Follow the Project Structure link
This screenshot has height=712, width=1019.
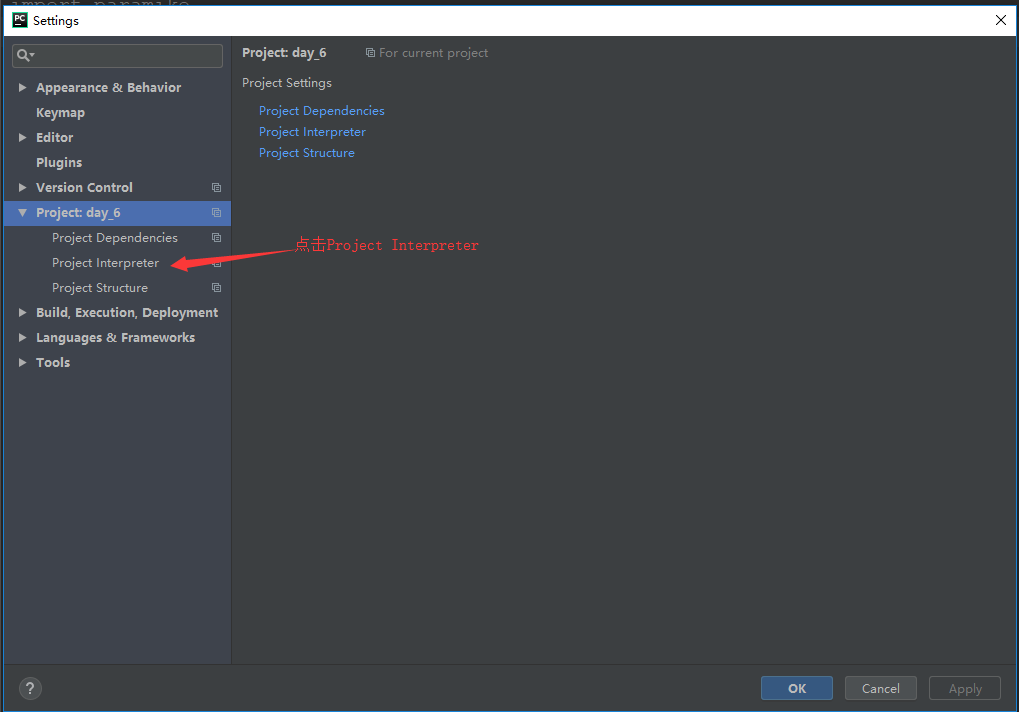307,153
